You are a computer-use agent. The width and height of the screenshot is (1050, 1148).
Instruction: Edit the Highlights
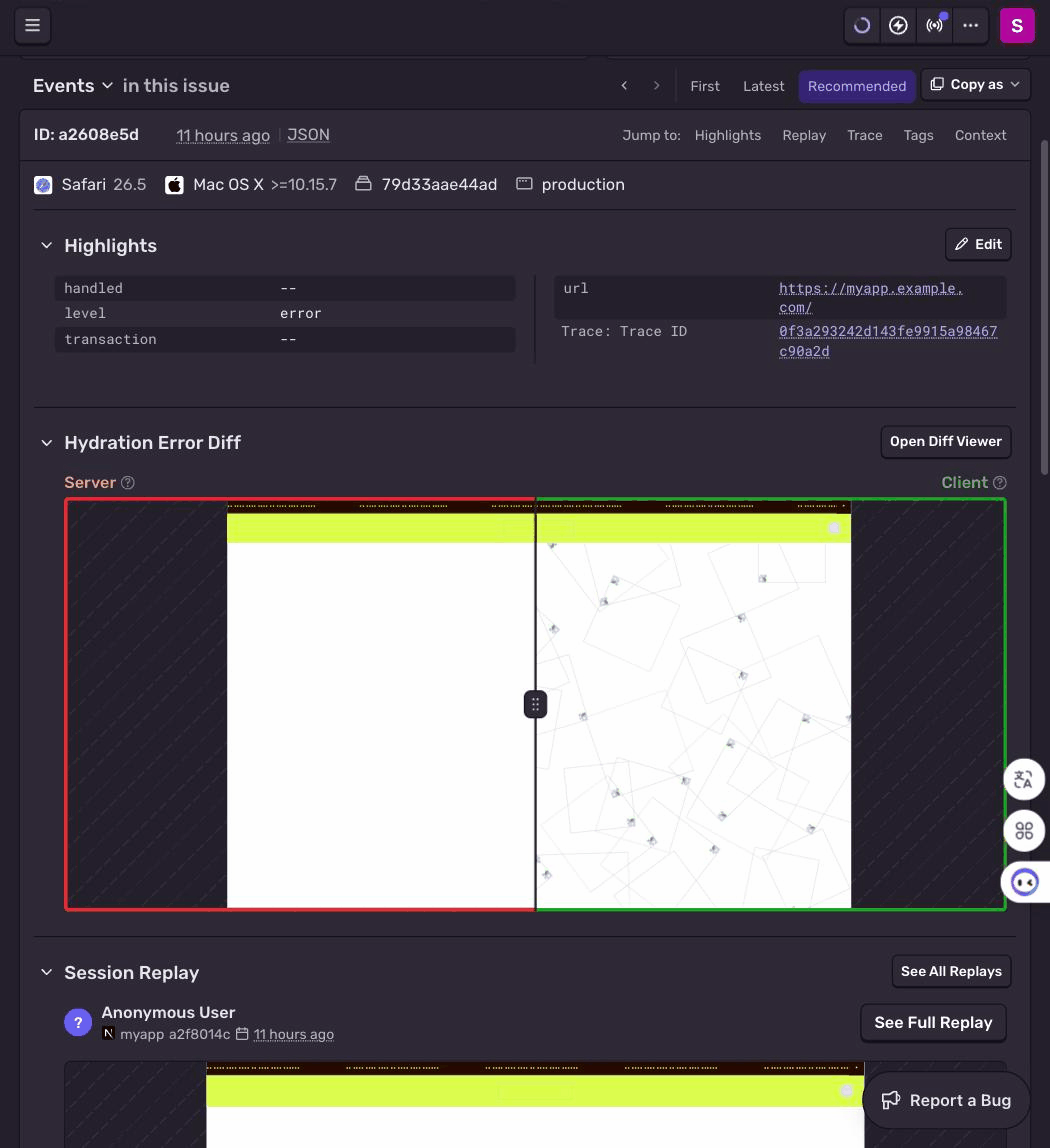click(978, 245)
